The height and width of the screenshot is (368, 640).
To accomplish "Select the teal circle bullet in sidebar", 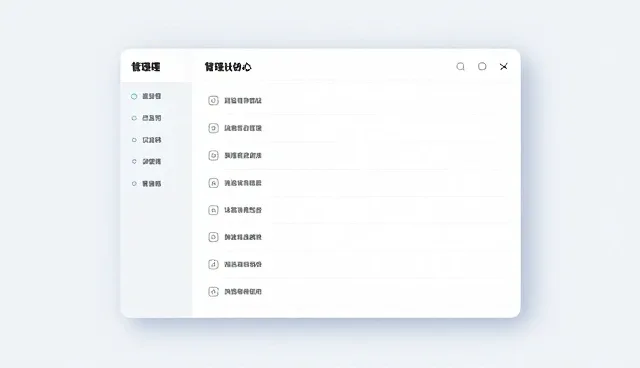I will point(134,96).
